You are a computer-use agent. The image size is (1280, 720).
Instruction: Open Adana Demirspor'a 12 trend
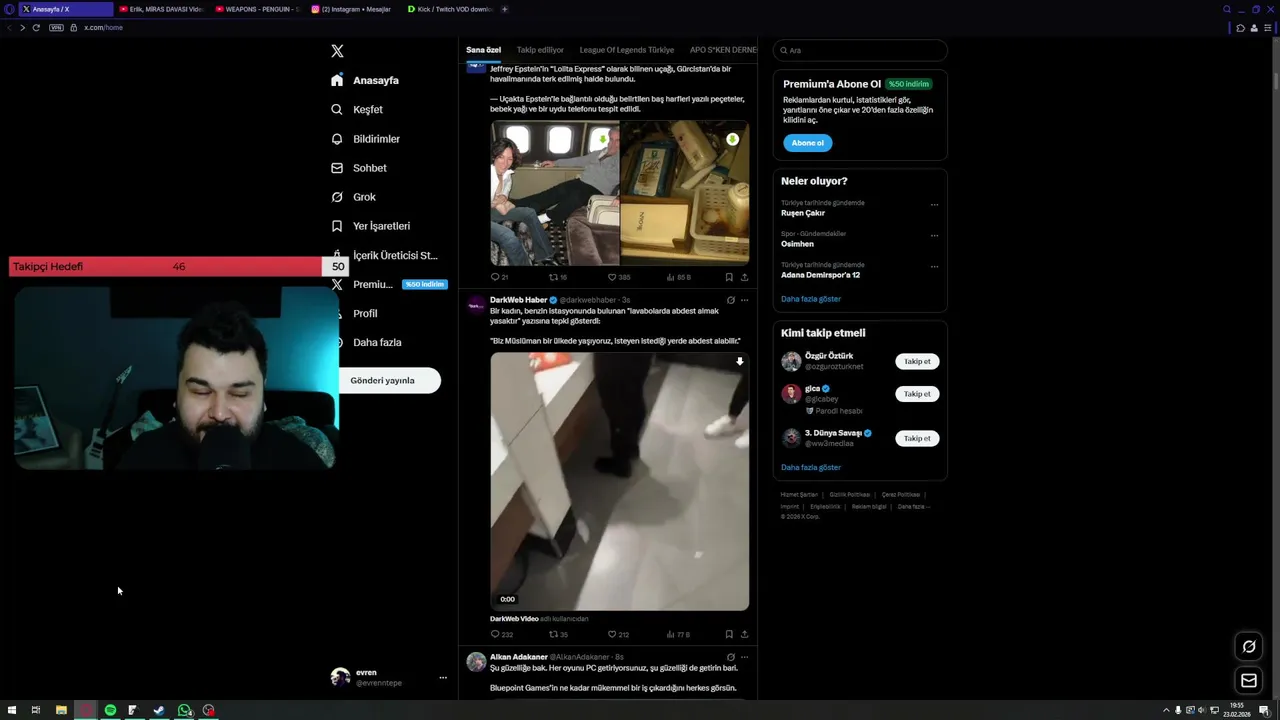820,275
